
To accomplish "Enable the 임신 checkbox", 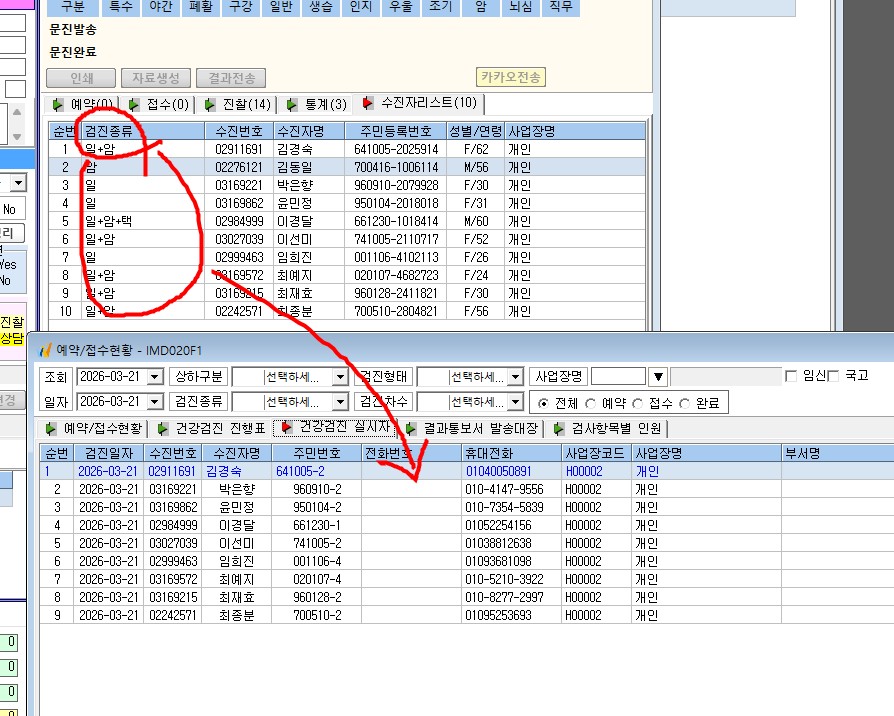I will click(791, 376).
